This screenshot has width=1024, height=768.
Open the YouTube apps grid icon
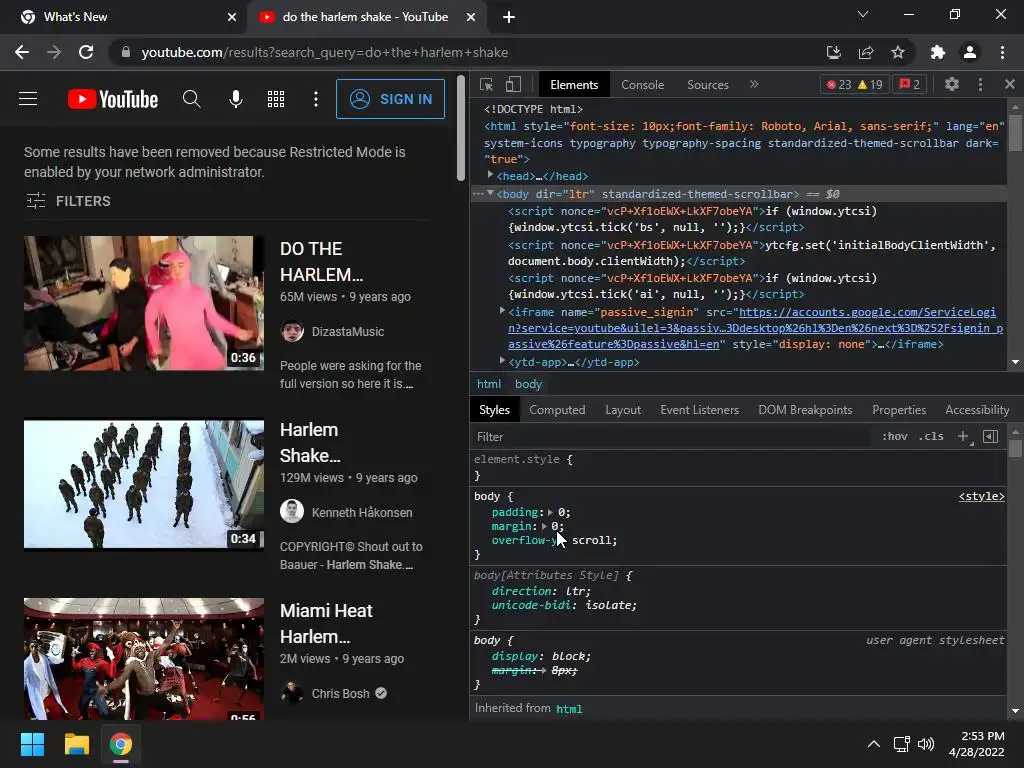point(276,99)
